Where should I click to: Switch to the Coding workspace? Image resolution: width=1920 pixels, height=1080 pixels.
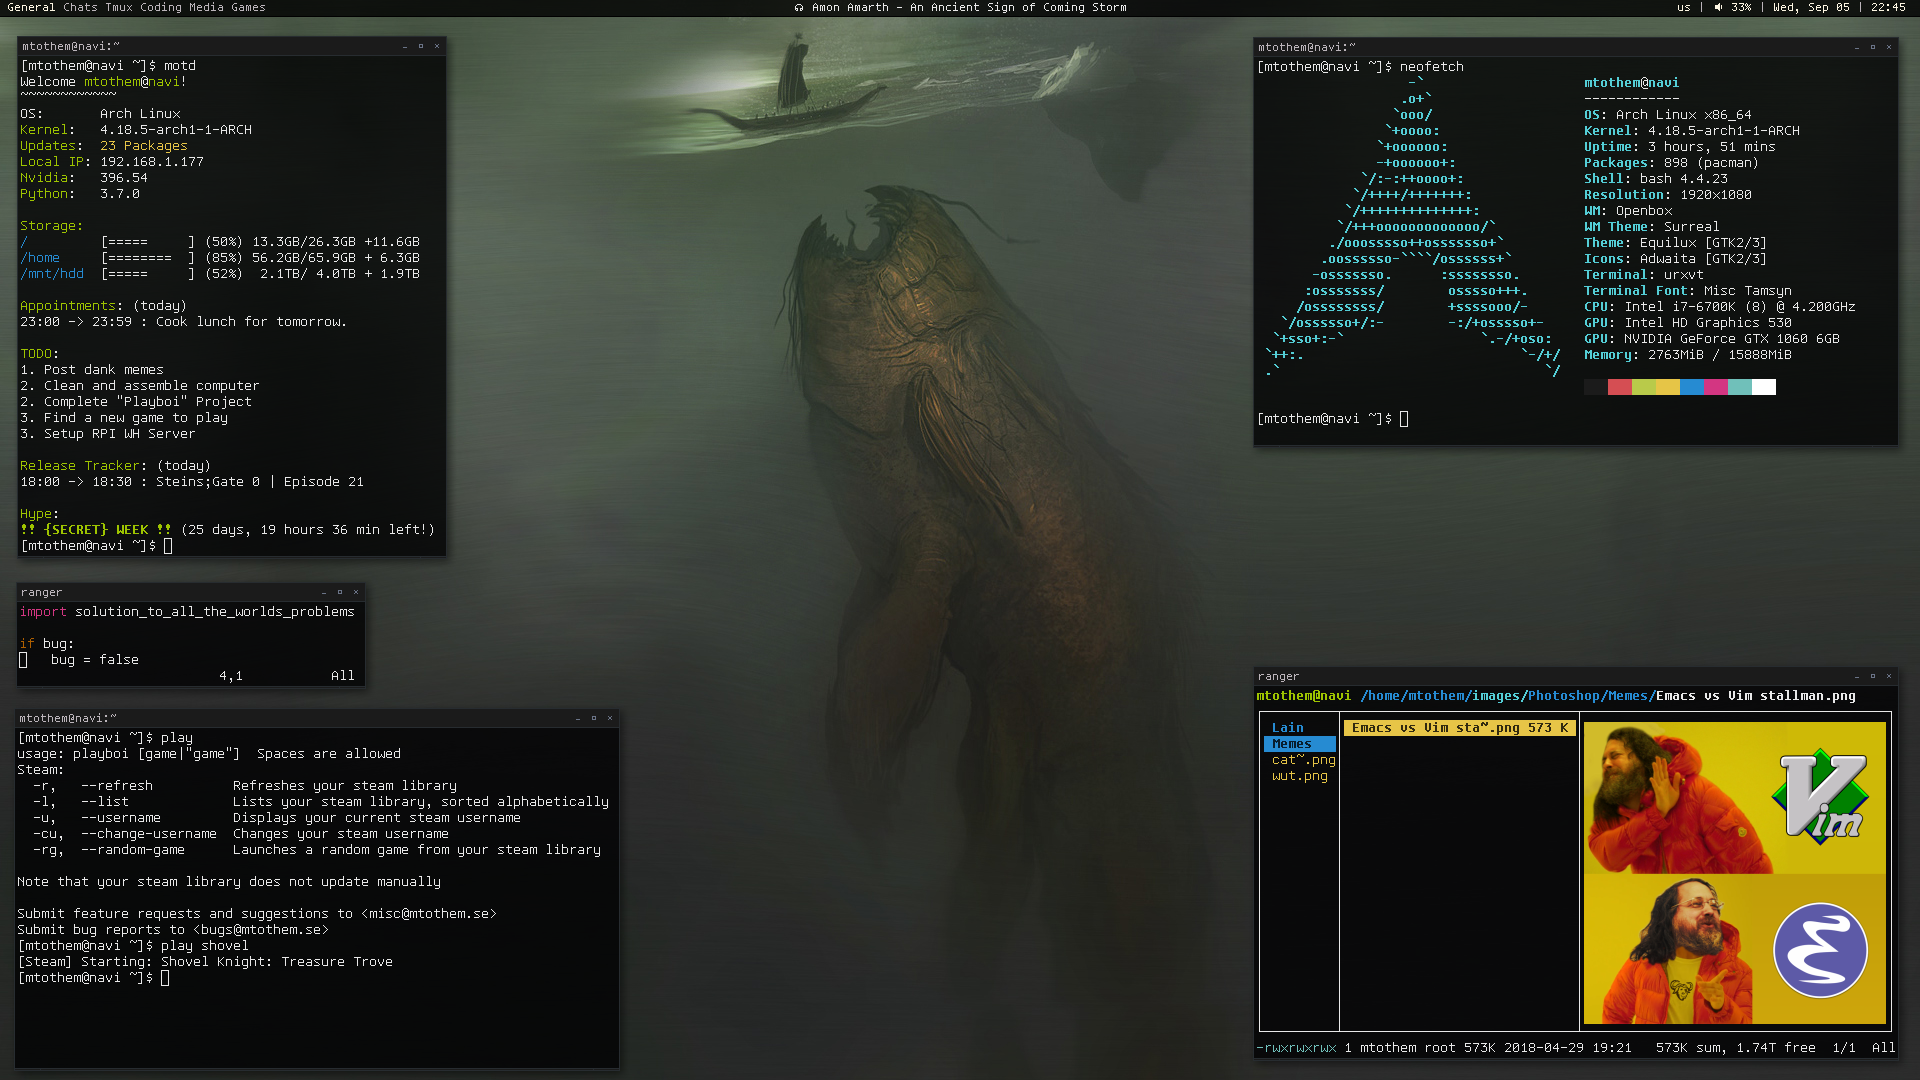[161, 7]
